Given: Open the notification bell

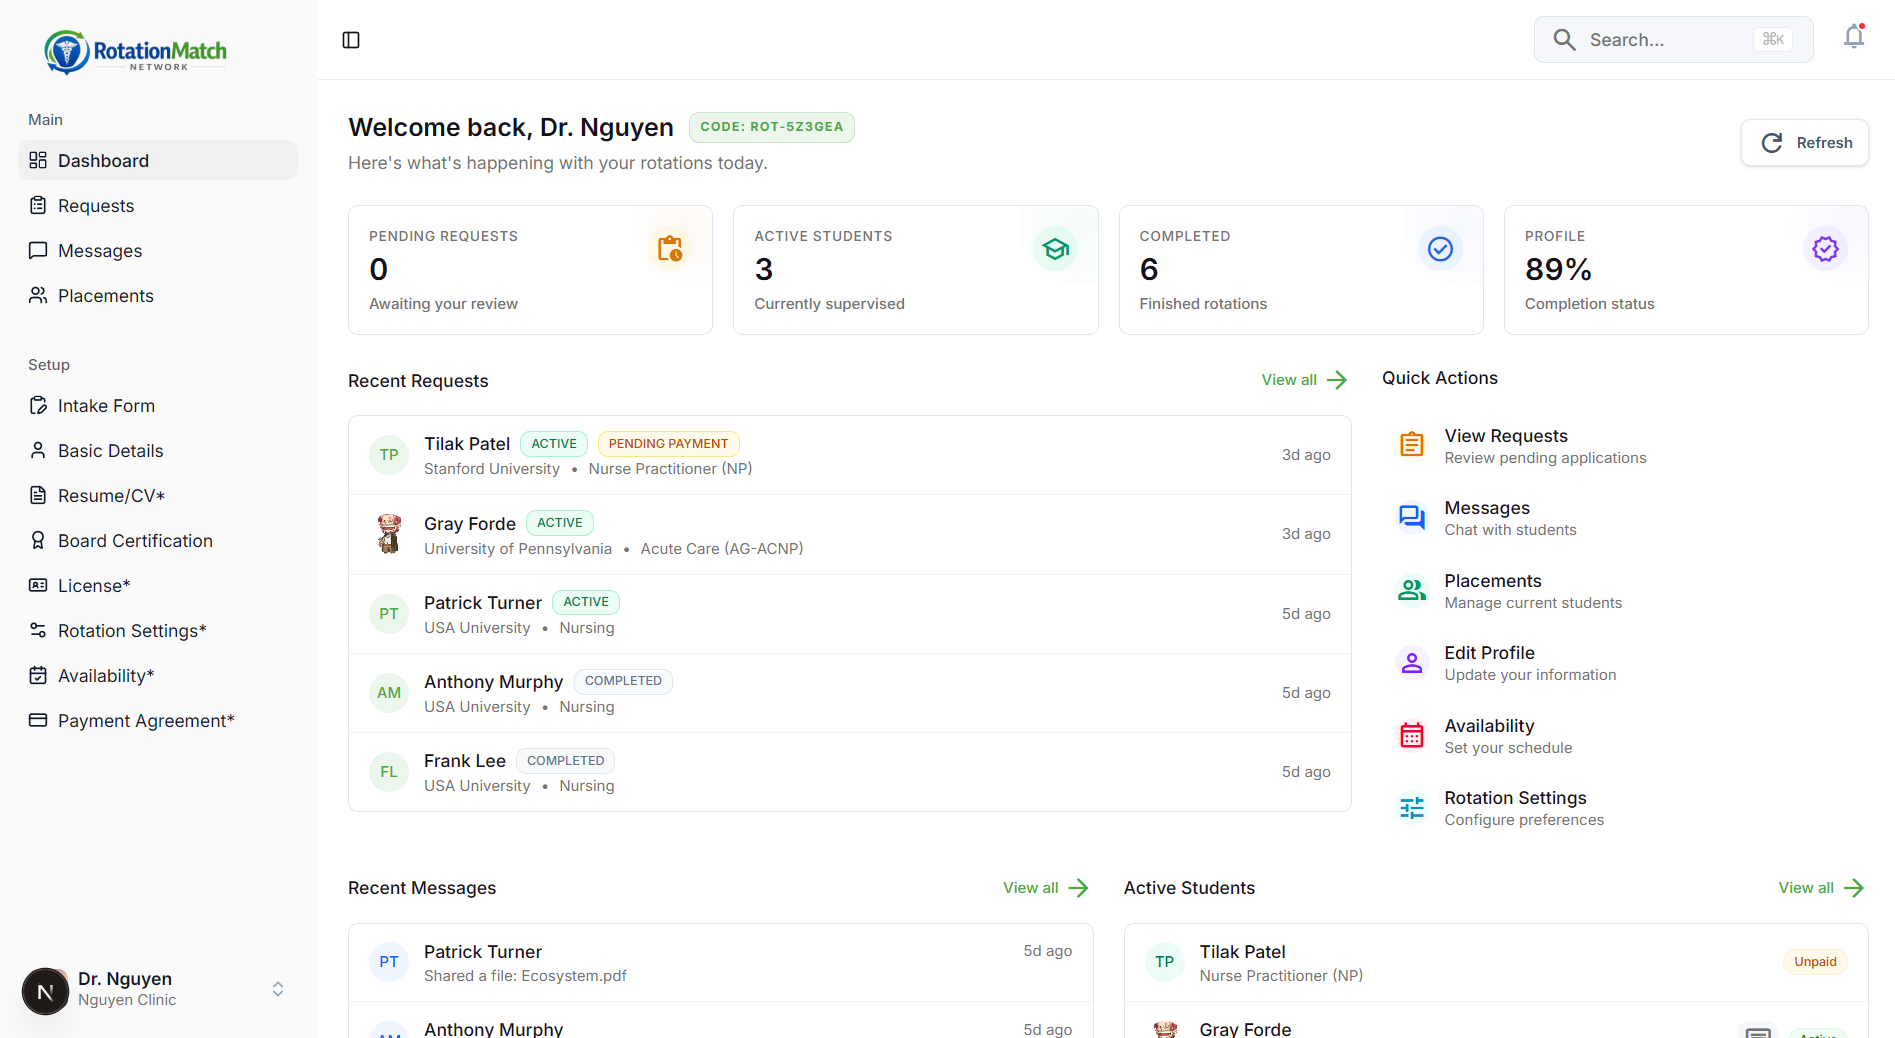Looking at the screenshot, I should coord(1852,36).
